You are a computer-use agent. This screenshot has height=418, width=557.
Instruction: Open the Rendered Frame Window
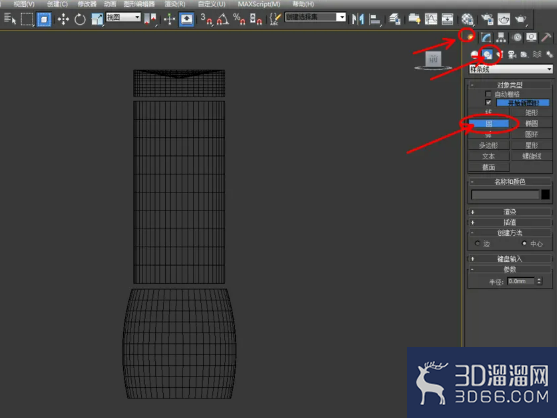pos(504,19)
